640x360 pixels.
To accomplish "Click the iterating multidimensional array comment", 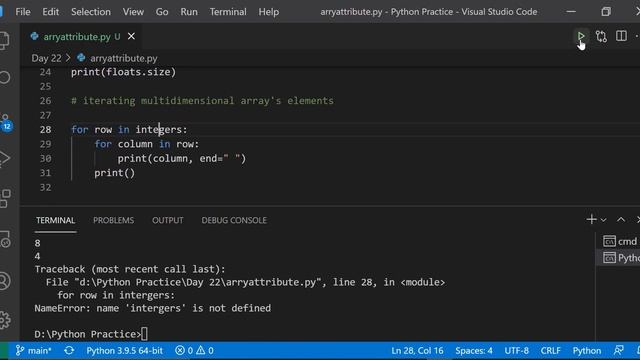I will [x=202, y=101].
